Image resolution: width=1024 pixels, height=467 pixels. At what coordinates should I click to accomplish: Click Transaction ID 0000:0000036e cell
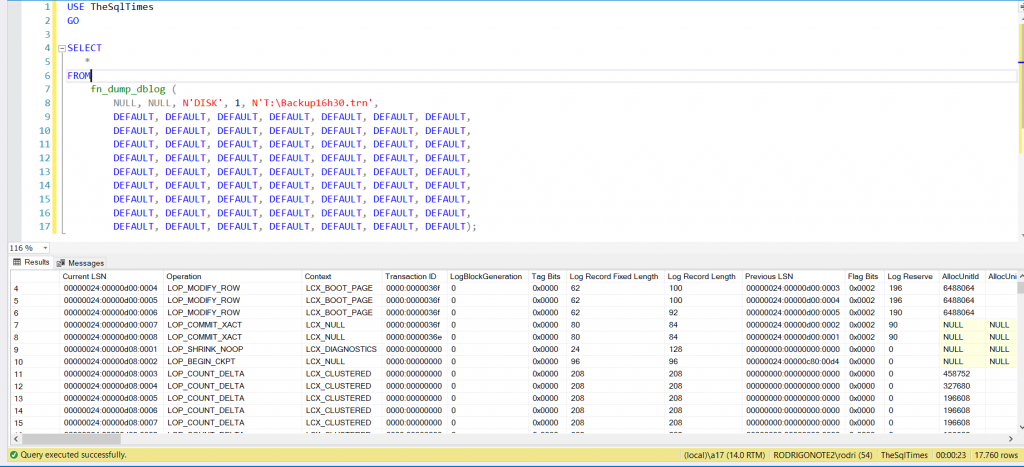(x=415, y=337)
